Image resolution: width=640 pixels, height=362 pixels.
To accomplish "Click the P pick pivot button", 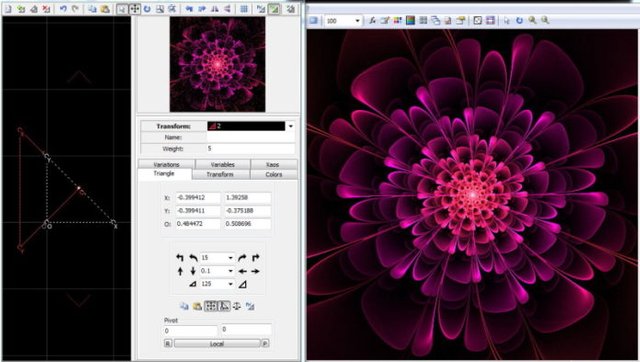I will point(265,344).
